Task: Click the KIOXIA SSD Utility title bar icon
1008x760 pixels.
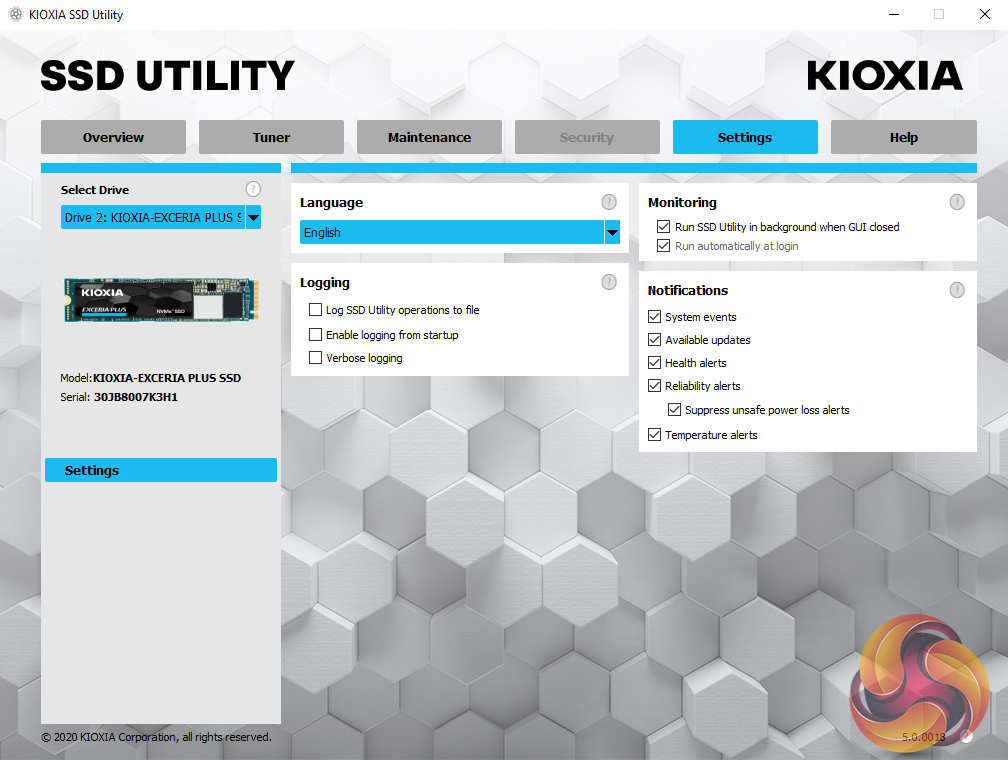Action: click(x=15, y=14)
